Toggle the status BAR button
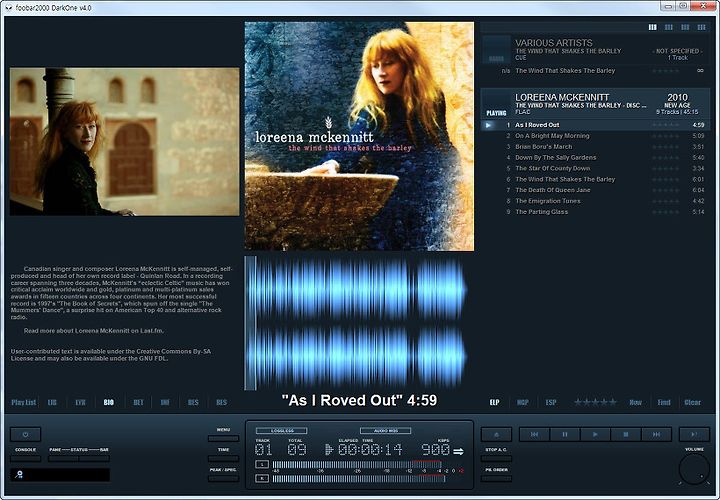 94,458
